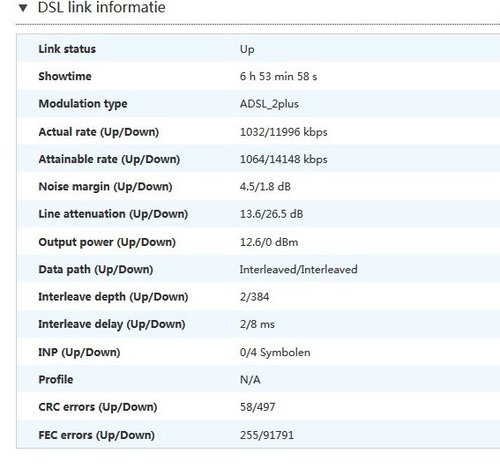Viewport: 500px width, 476px height.
Task: Select the Data path Interleaved/Interleaved value
Action: coord(298,269)
